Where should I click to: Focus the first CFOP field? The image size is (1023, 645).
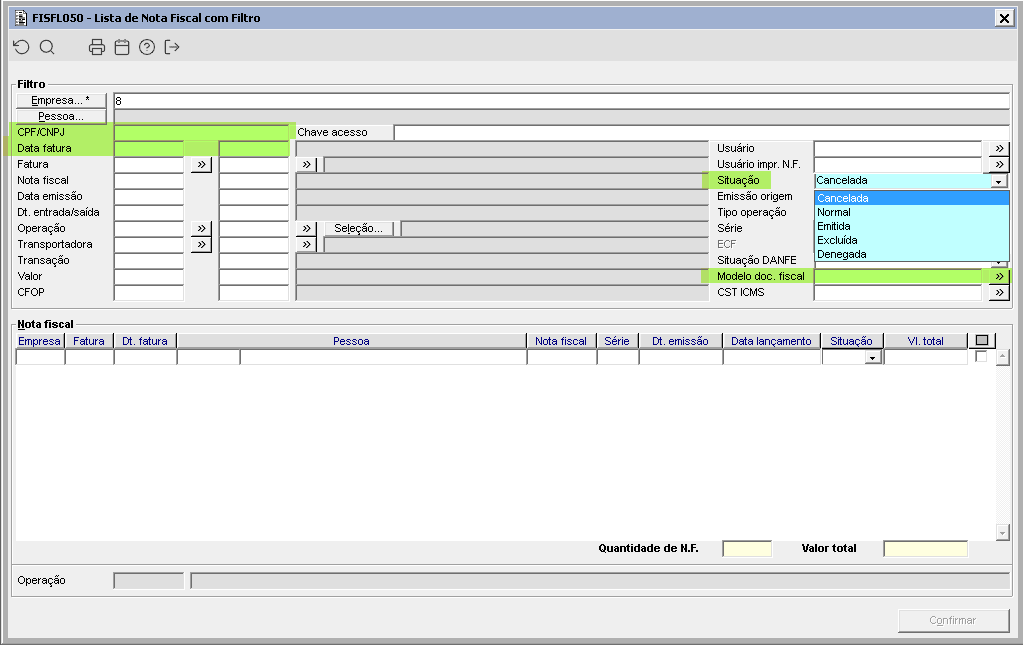tap(149, 293)
